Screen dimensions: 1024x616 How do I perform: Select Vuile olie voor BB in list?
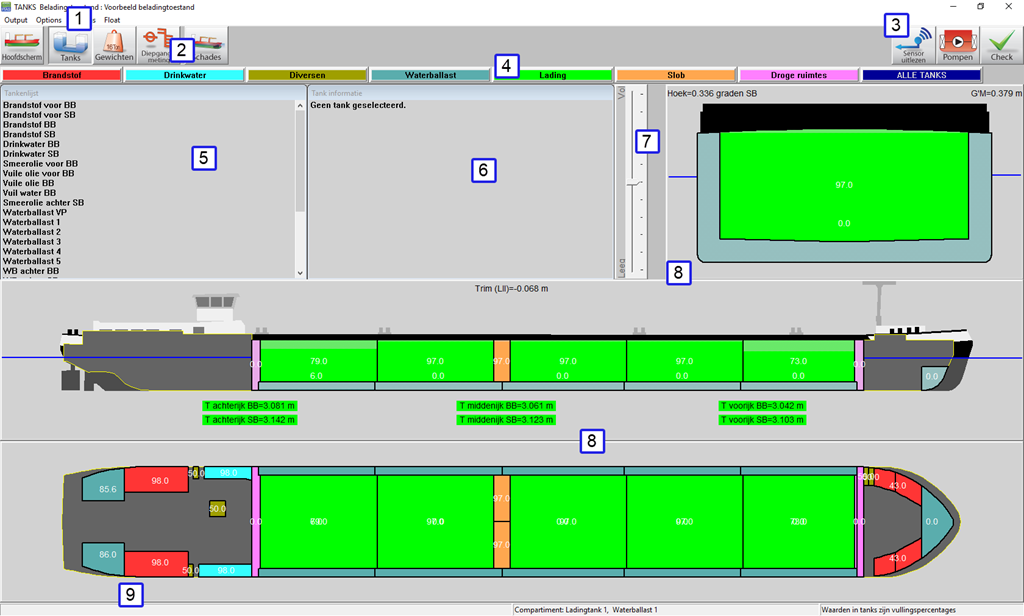click(x=39, y=173)
